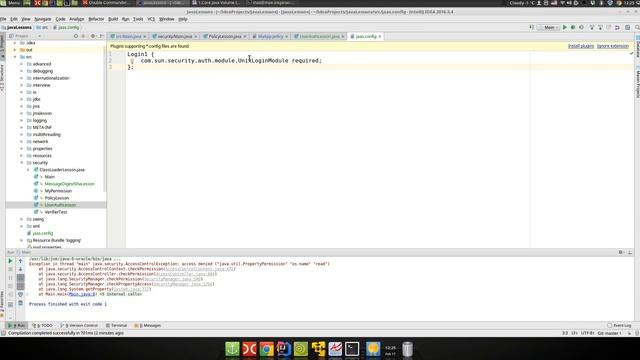Click the scroll from source target icon
The width and height of the screenshot is (640, 360).
tap(76, 36)
